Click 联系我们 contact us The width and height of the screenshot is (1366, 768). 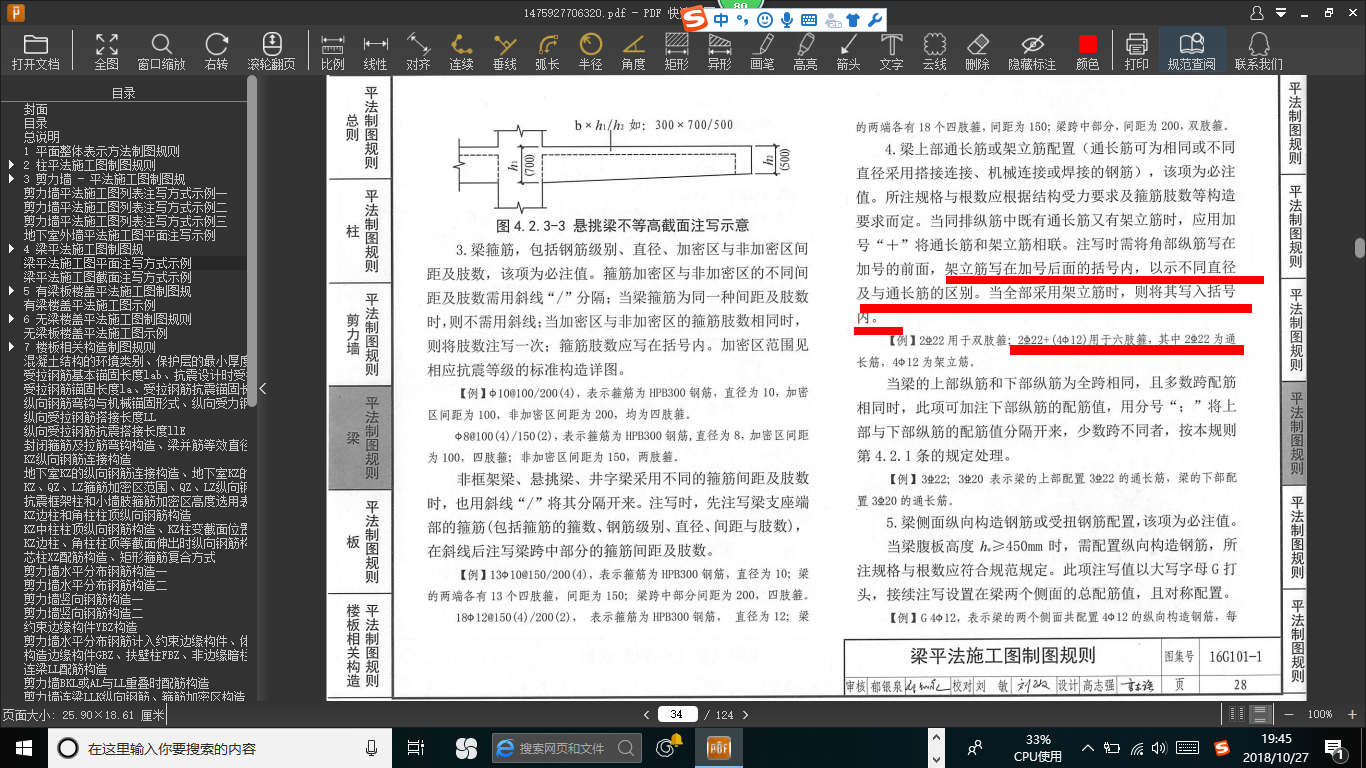(1259, 52)
